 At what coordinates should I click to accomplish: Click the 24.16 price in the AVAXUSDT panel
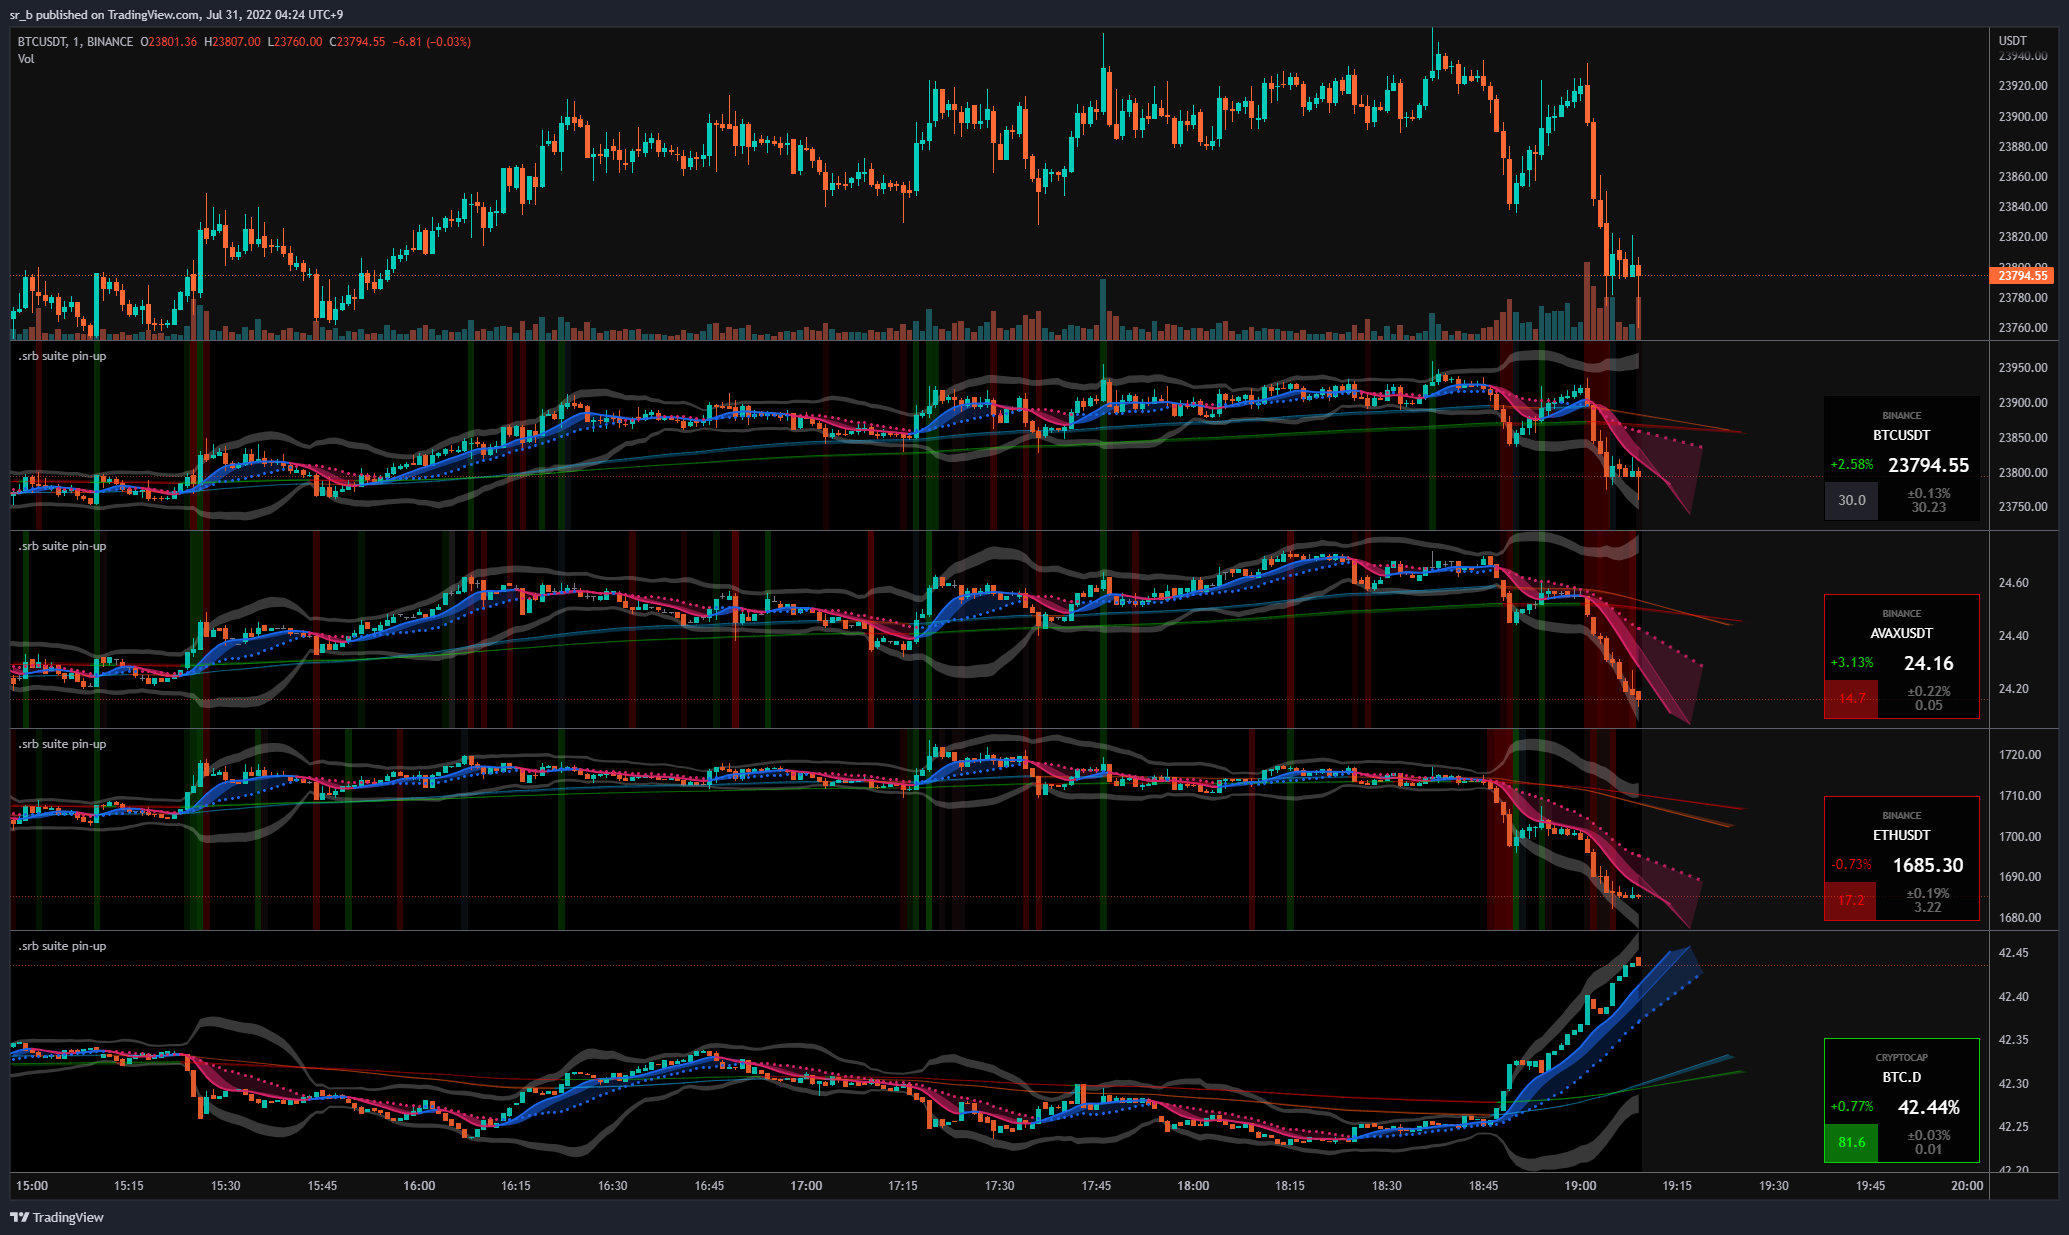(x=1929, y=663)
